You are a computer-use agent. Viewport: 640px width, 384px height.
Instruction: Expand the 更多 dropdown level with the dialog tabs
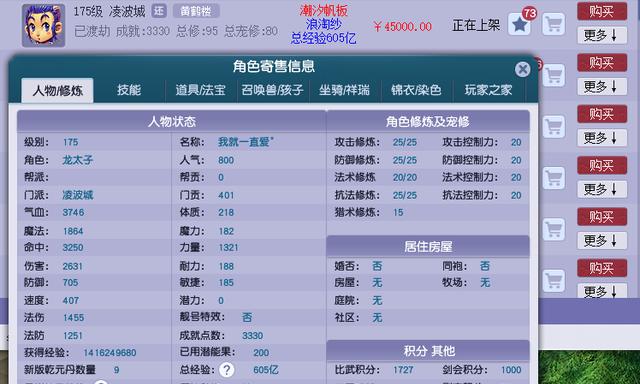[602, 87]
